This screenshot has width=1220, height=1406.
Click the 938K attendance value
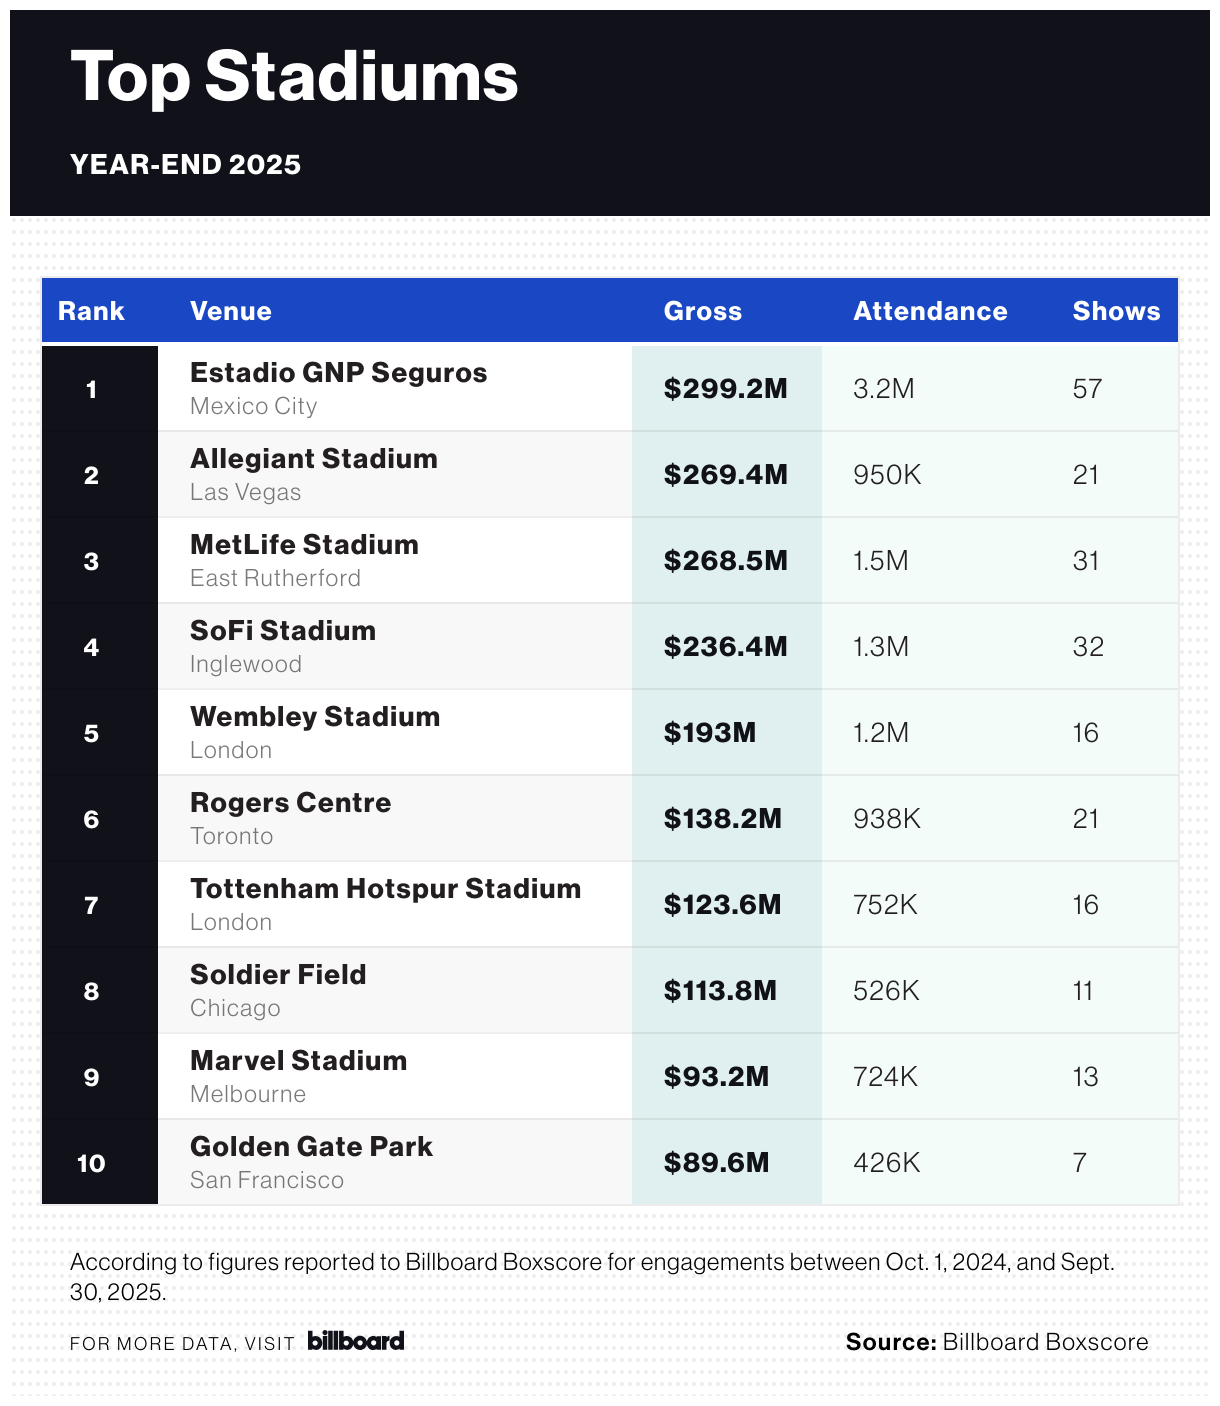point(887,819)
